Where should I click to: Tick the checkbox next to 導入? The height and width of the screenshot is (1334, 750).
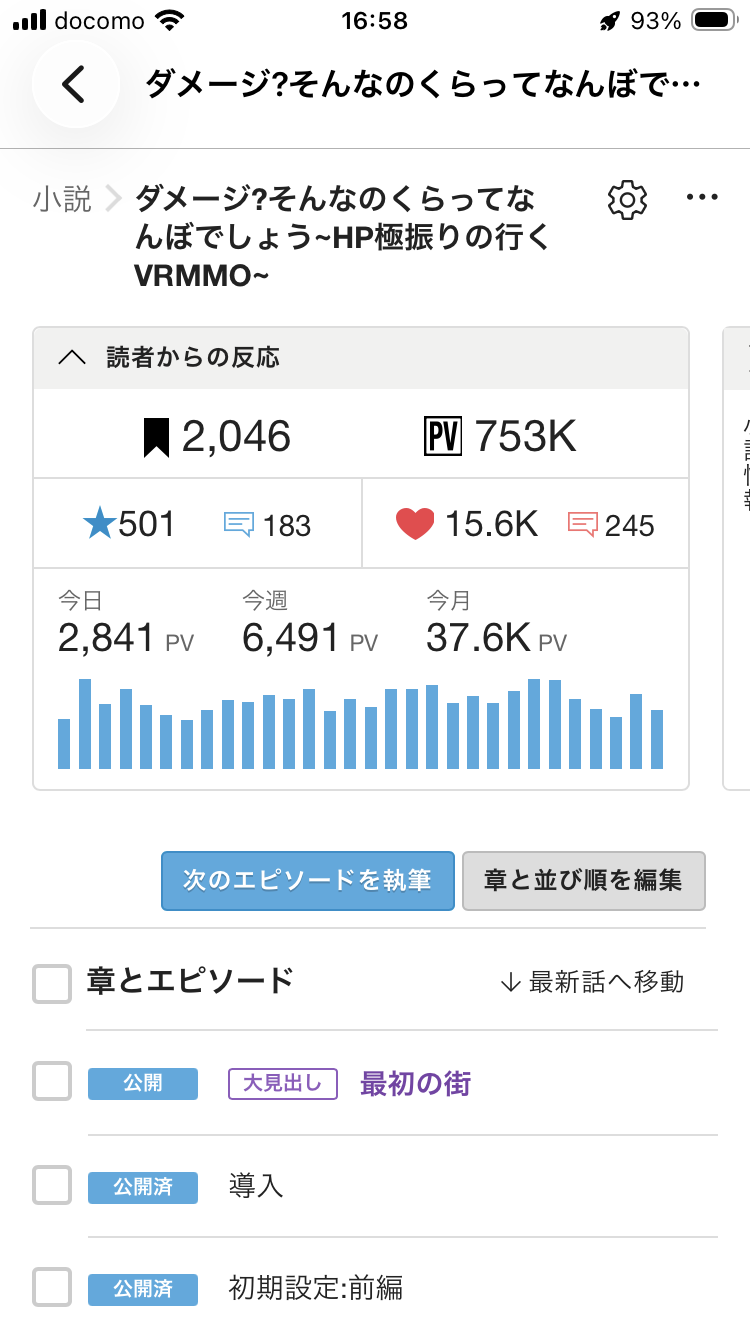pyautogui.click(x=52, y=1186)
